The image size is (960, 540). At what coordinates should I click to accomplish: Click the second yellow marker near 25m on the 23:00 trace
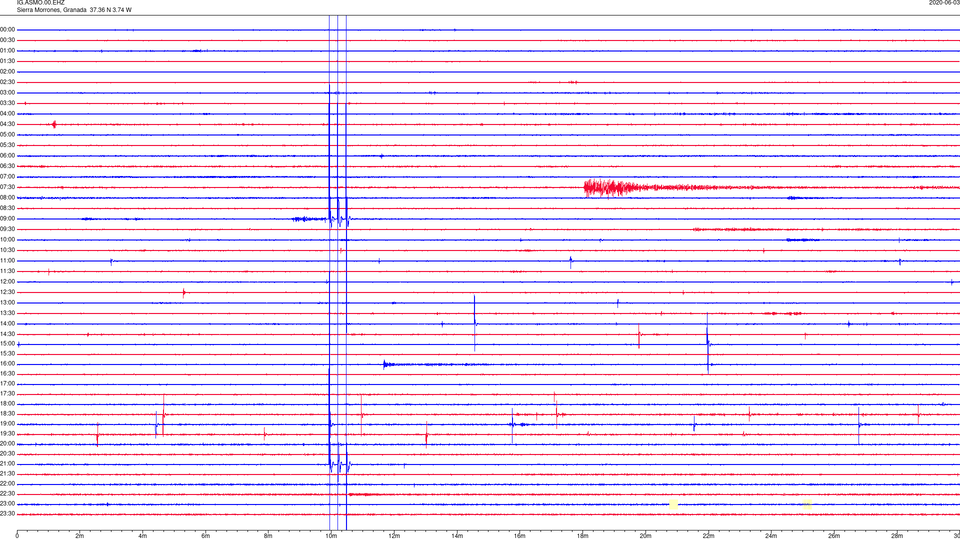coord(808,504)
